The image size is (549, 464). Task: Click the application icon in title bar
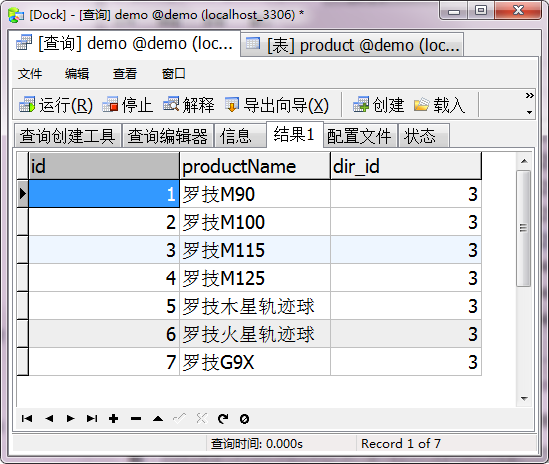16,15
